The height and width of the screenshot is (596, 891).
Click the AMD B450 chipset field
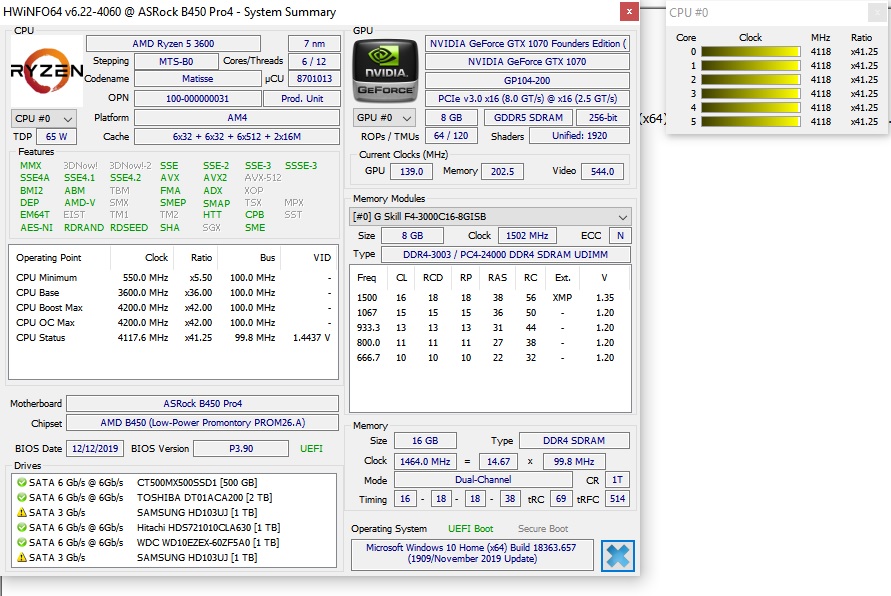[203, 423]
